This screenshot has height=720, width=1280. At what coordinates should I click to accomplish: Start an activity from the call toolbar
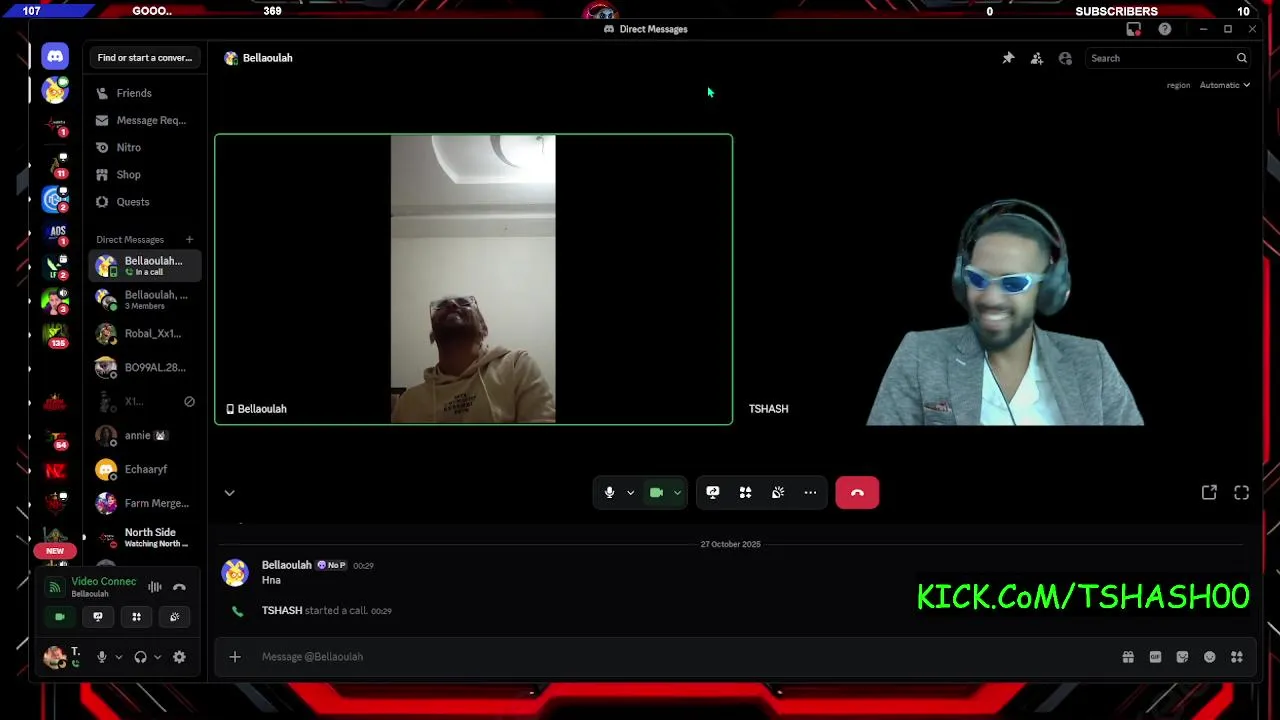pyautogui.click(x=745, y=492)
